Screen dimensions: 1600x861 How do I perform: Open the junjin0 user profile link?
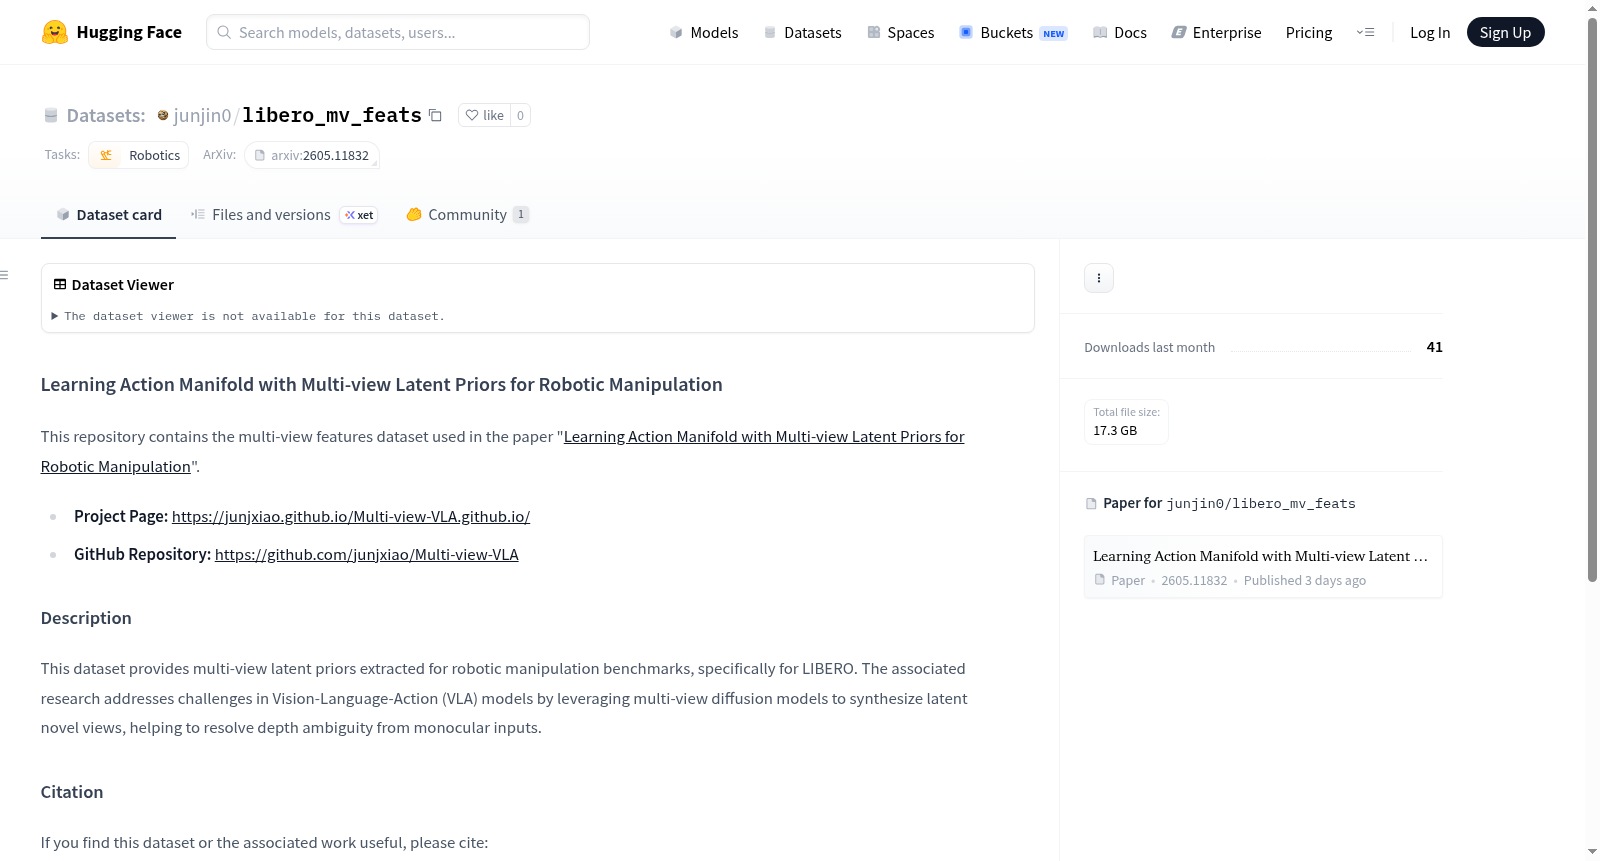point(202,115)
